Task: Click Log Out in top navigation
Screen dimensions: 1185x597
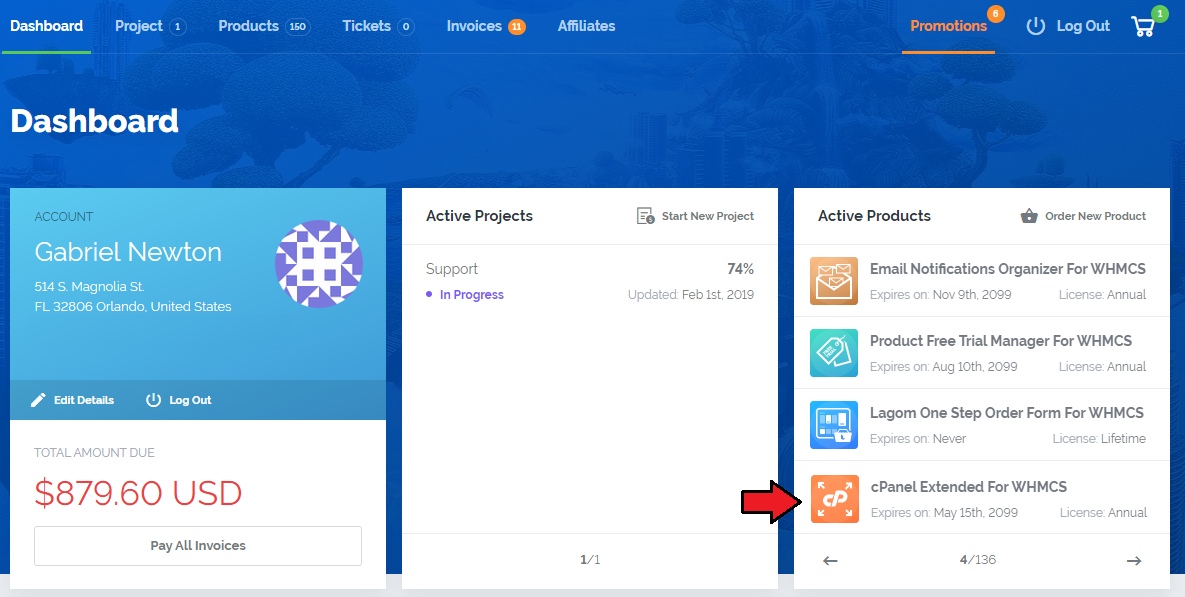Action: point(1083,26)
